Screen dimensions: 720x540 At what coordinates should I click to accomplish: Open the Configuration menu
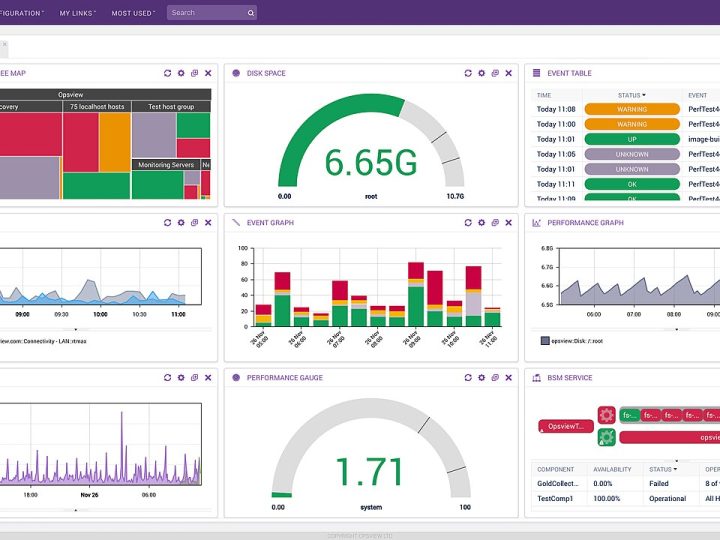21,13
